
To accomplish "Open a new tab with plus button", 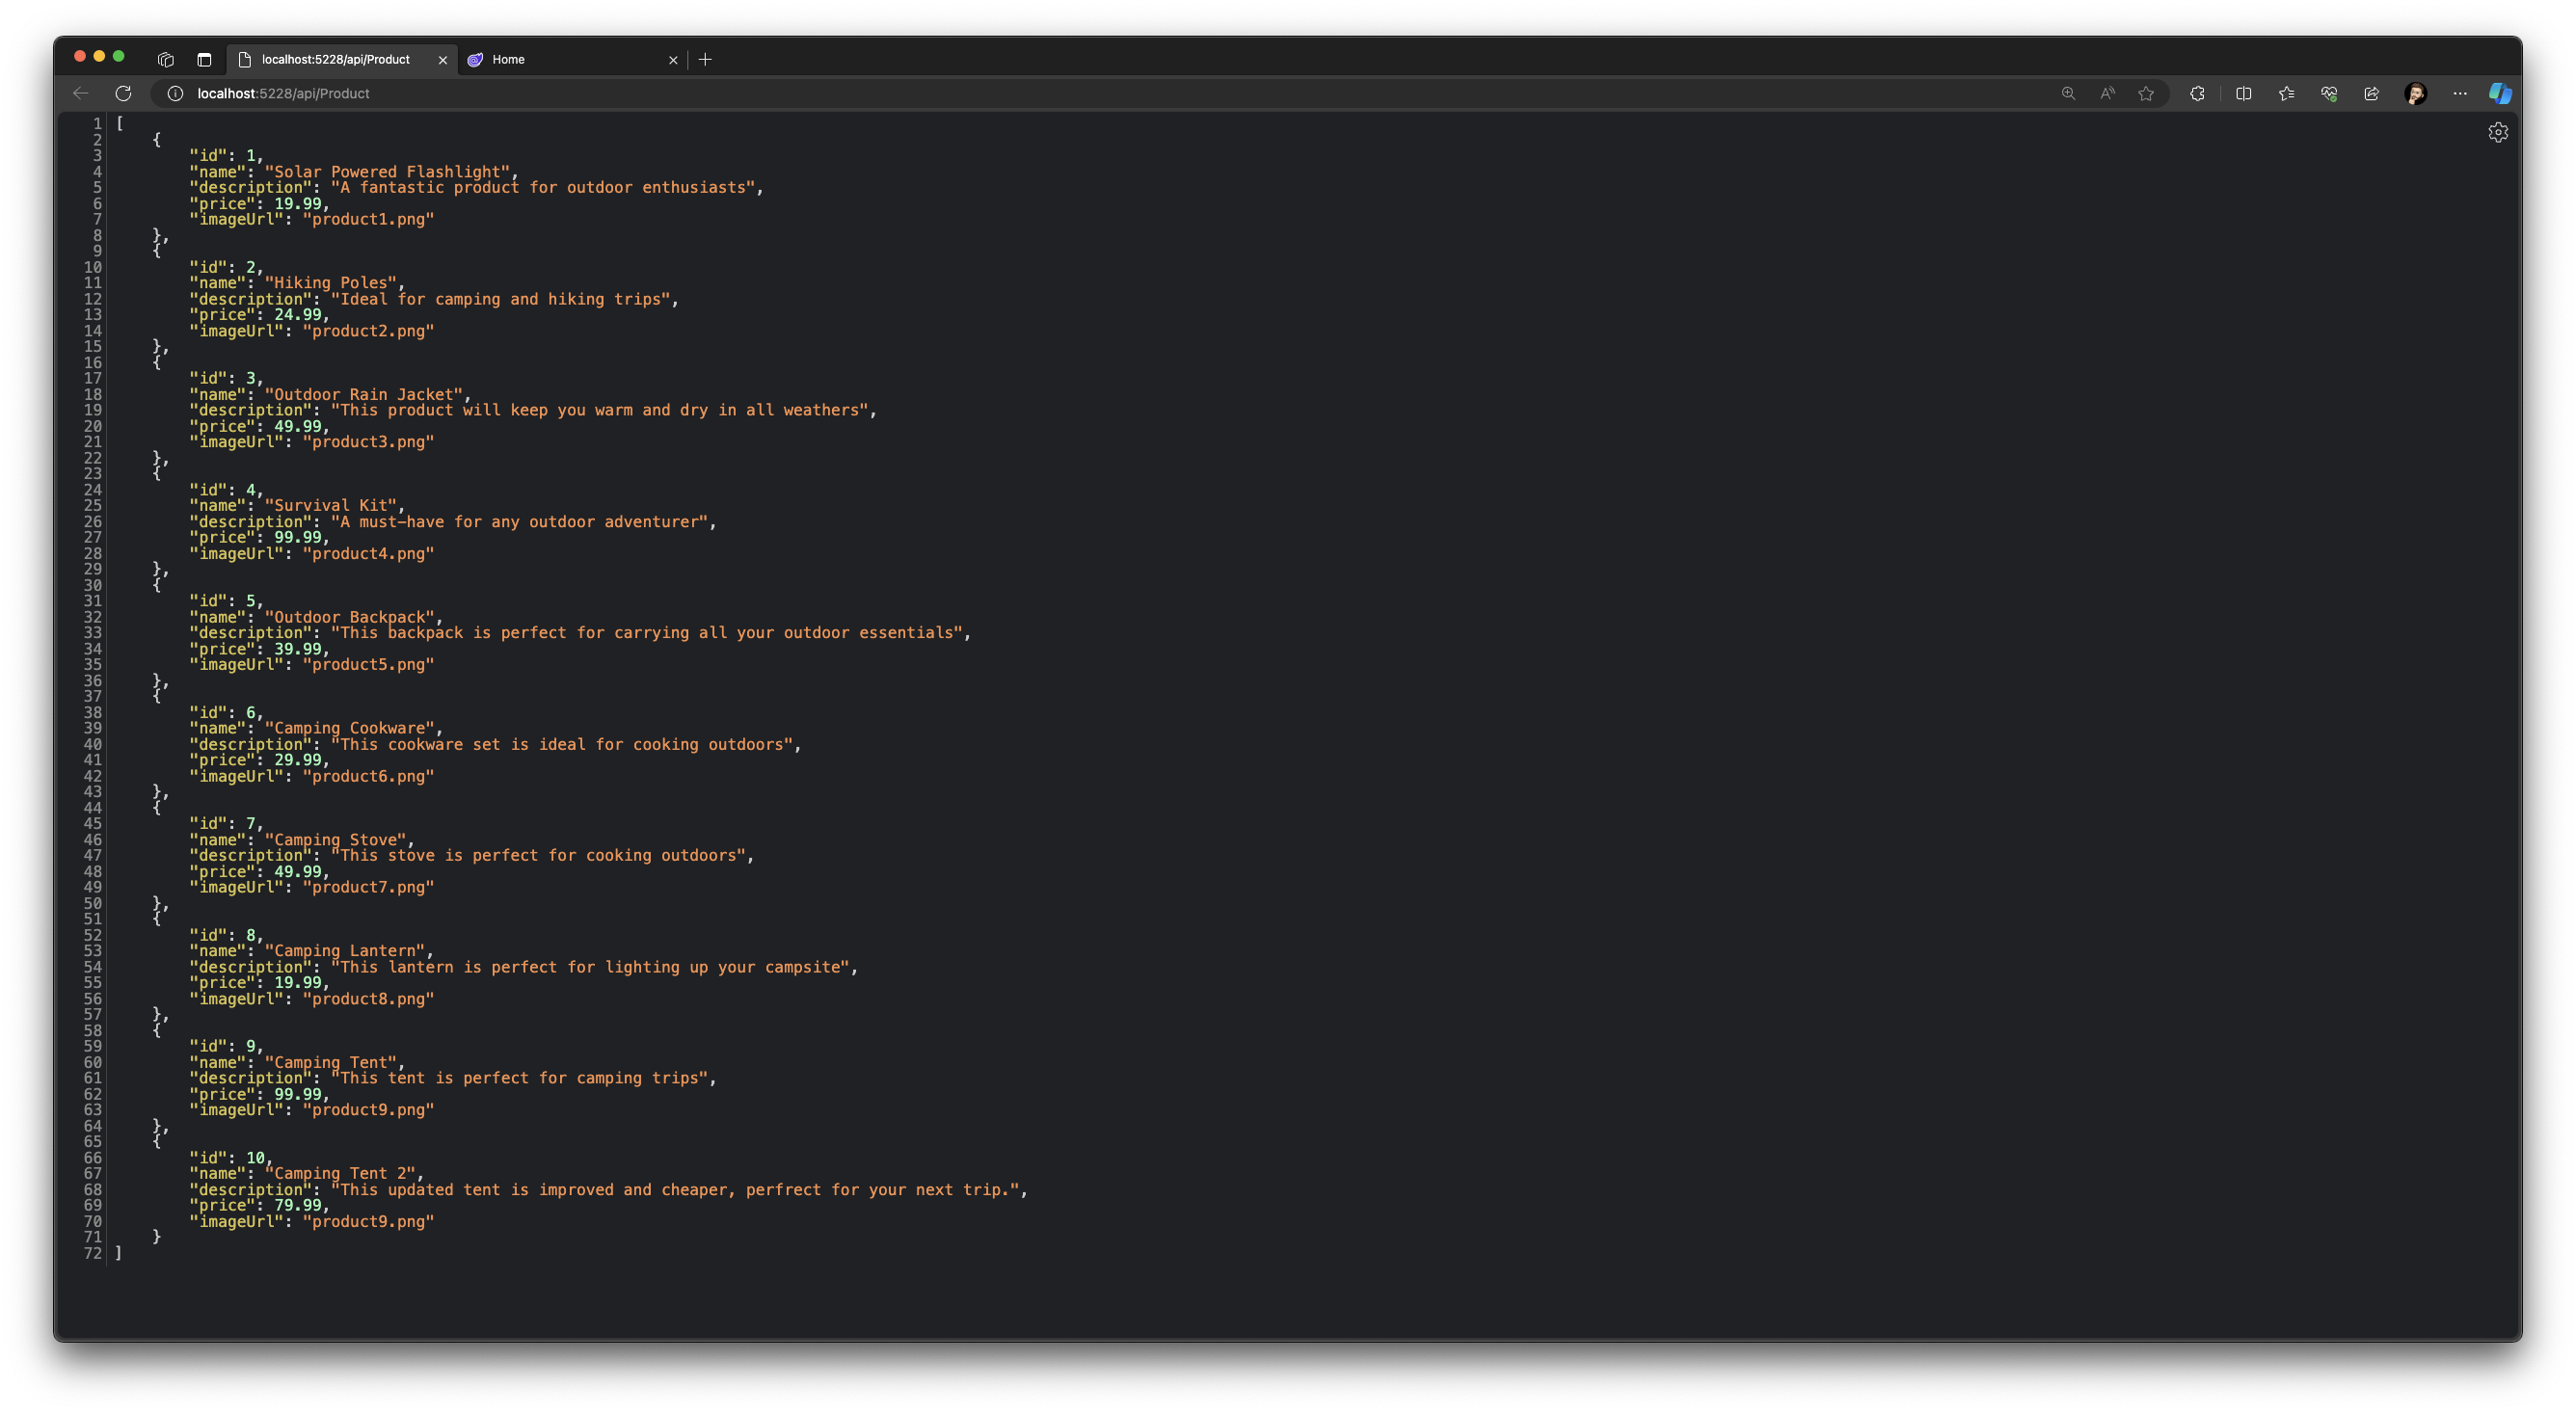I will point(705,59).
